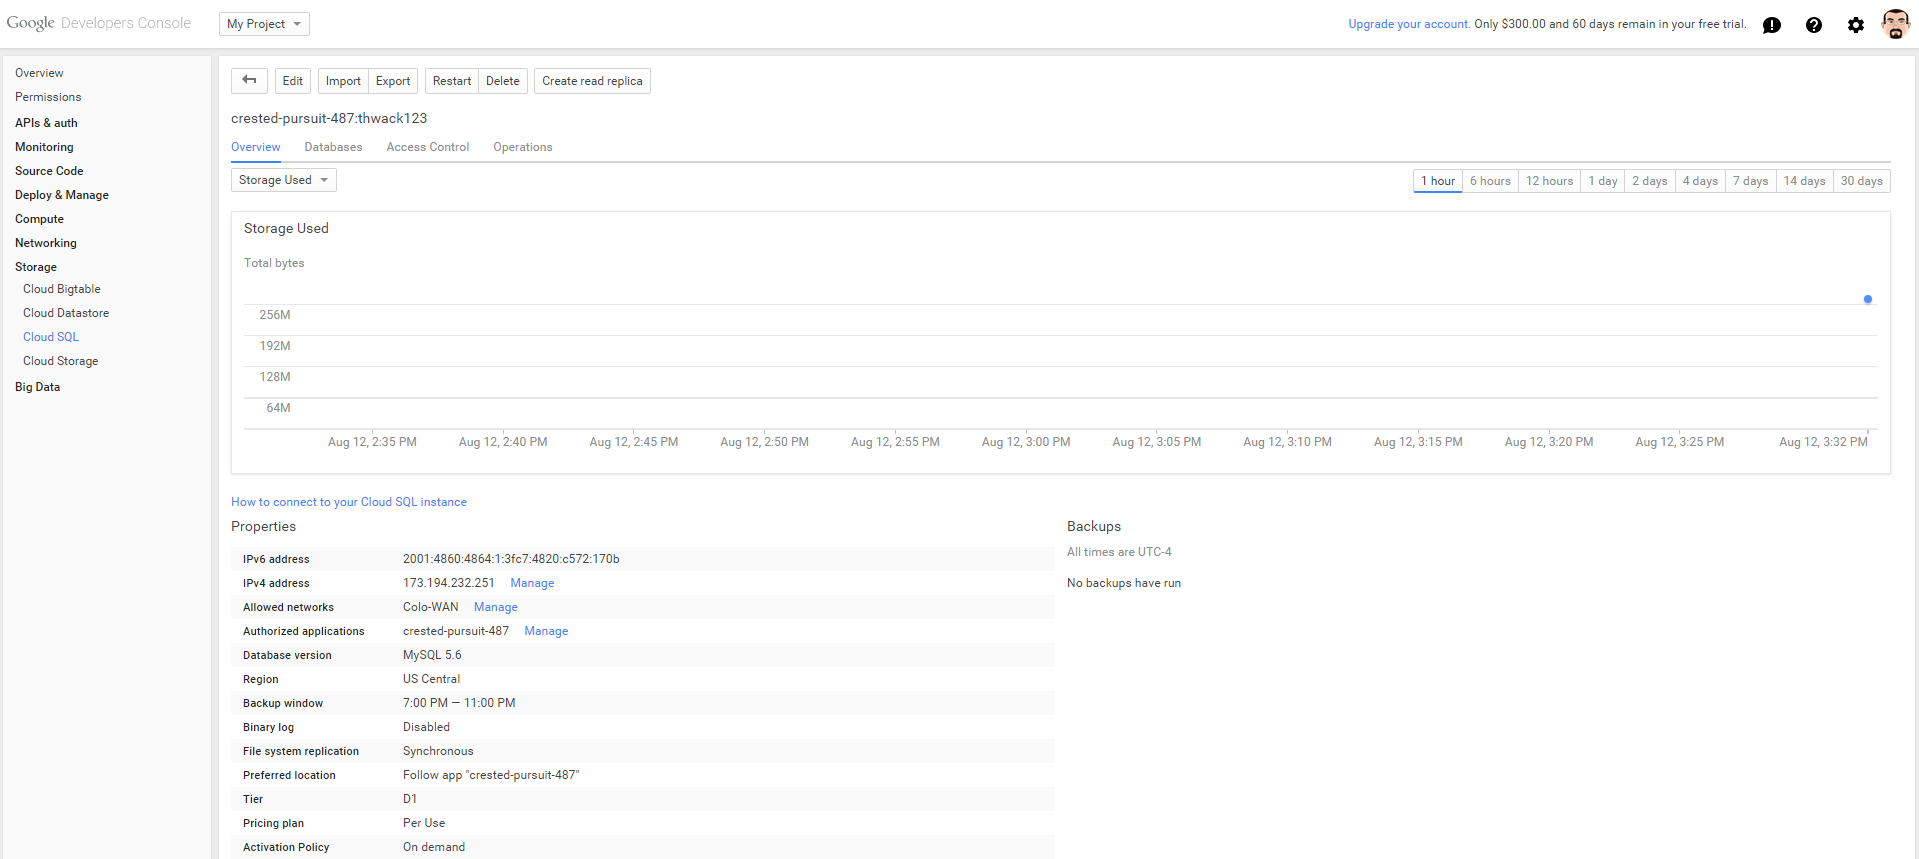The image size is (1919, 859).
Task: Click the On demand activation policy value
Action: (x=434, y=847)
